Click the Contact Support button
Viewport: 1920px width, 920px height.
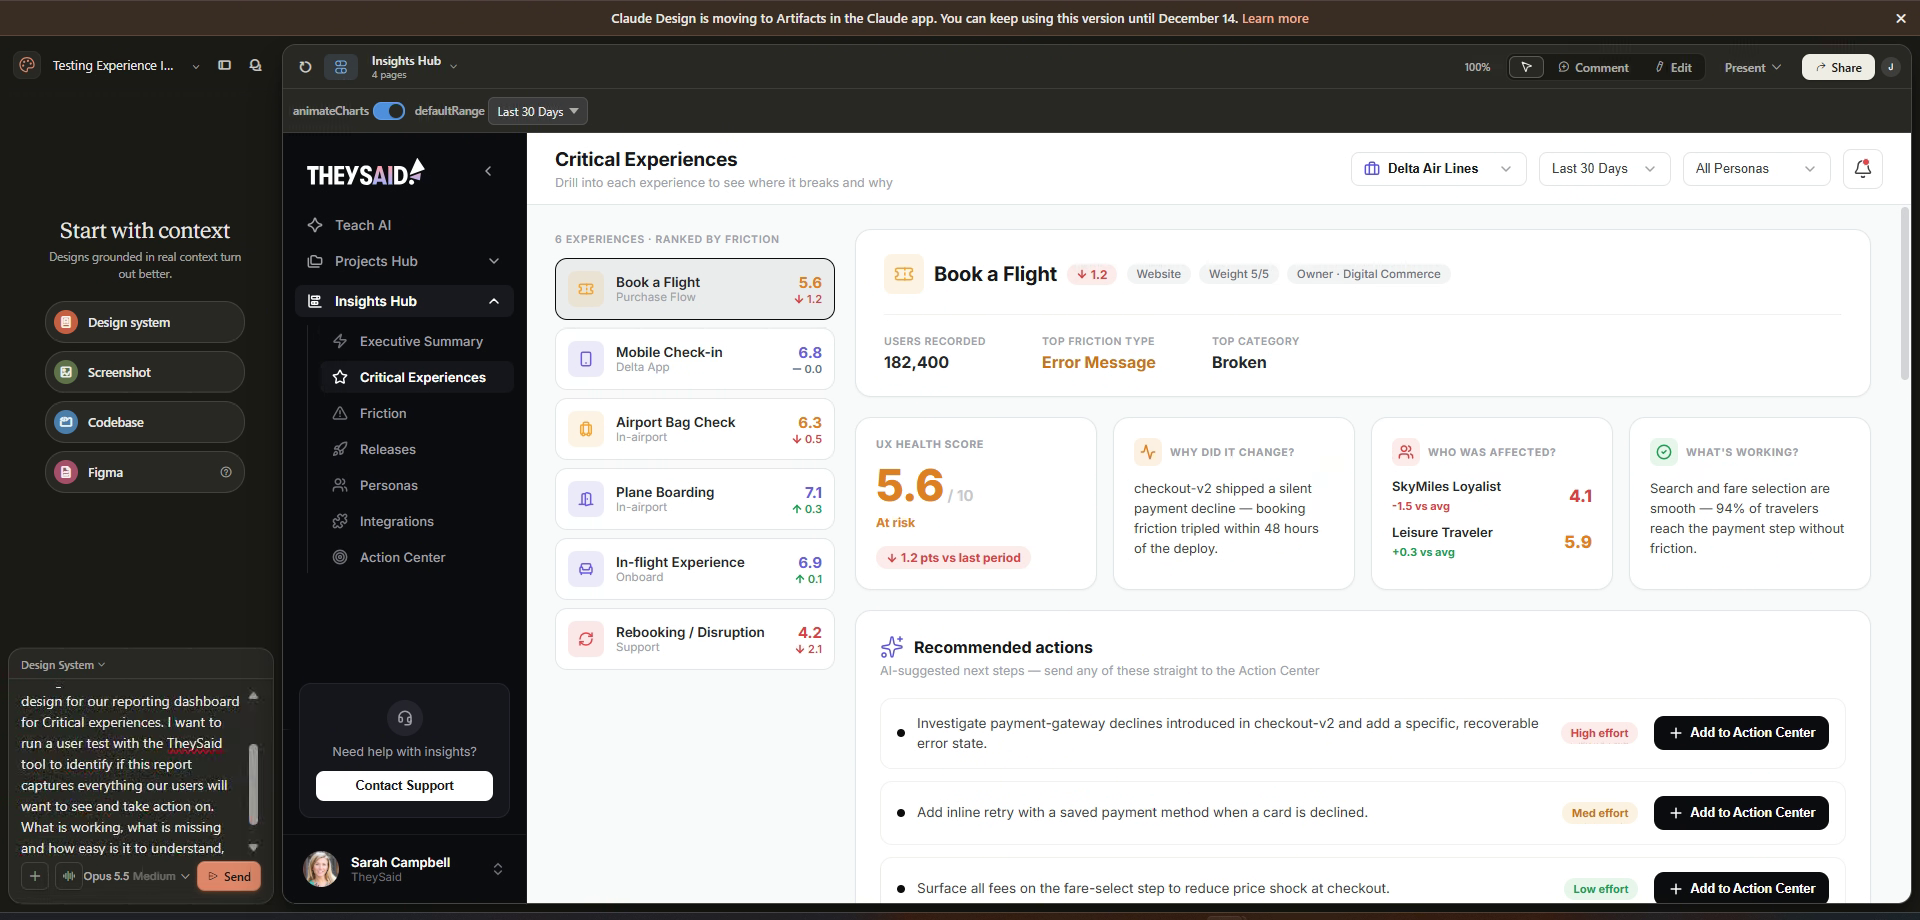pos(404,786)
